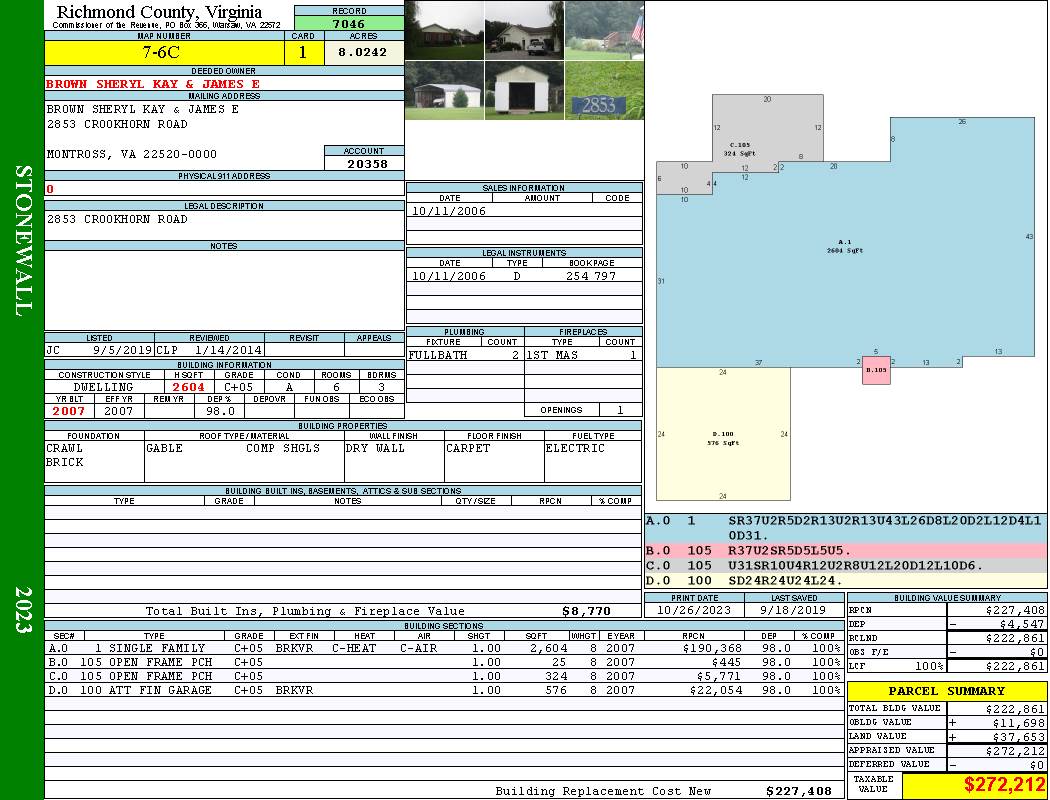Select the GABLE roof type cell
The width and height of the screenshot is (1050, 800).
pos(244,461)
